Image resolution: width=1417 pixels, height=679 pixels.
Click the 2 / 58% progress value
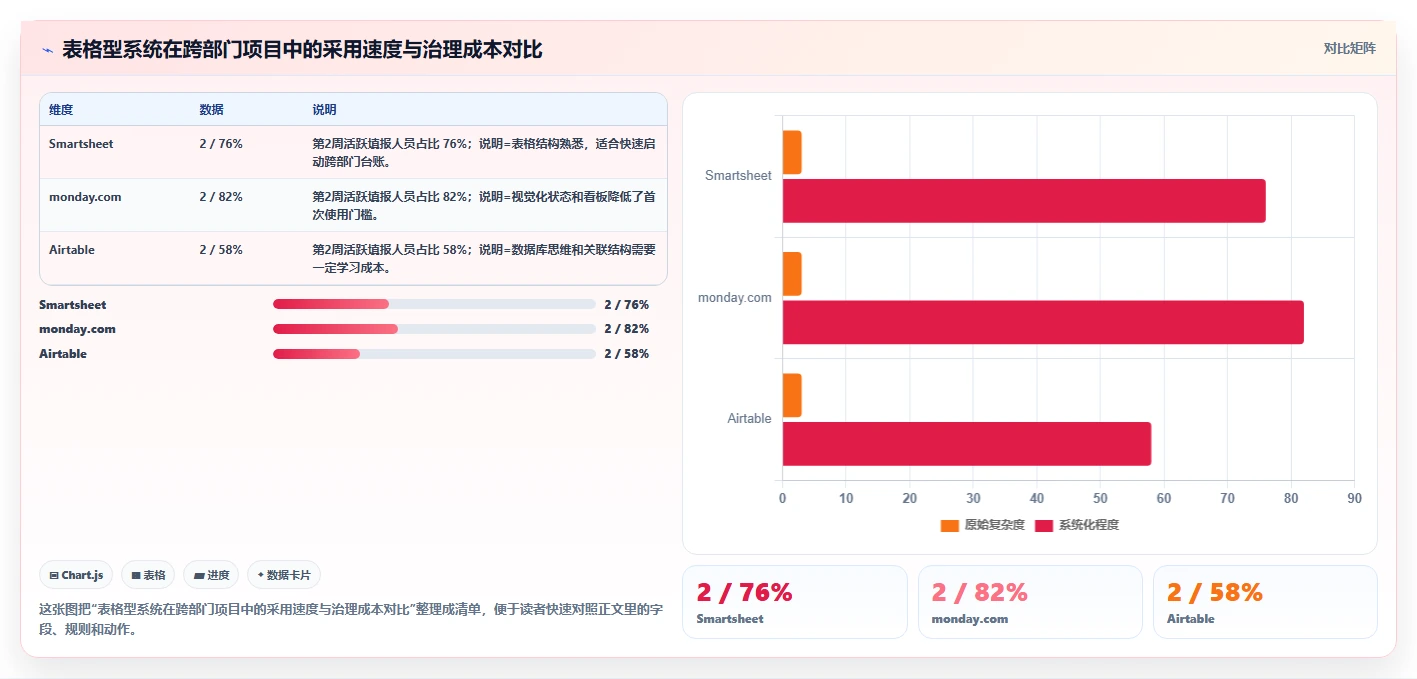coord(627,354)
